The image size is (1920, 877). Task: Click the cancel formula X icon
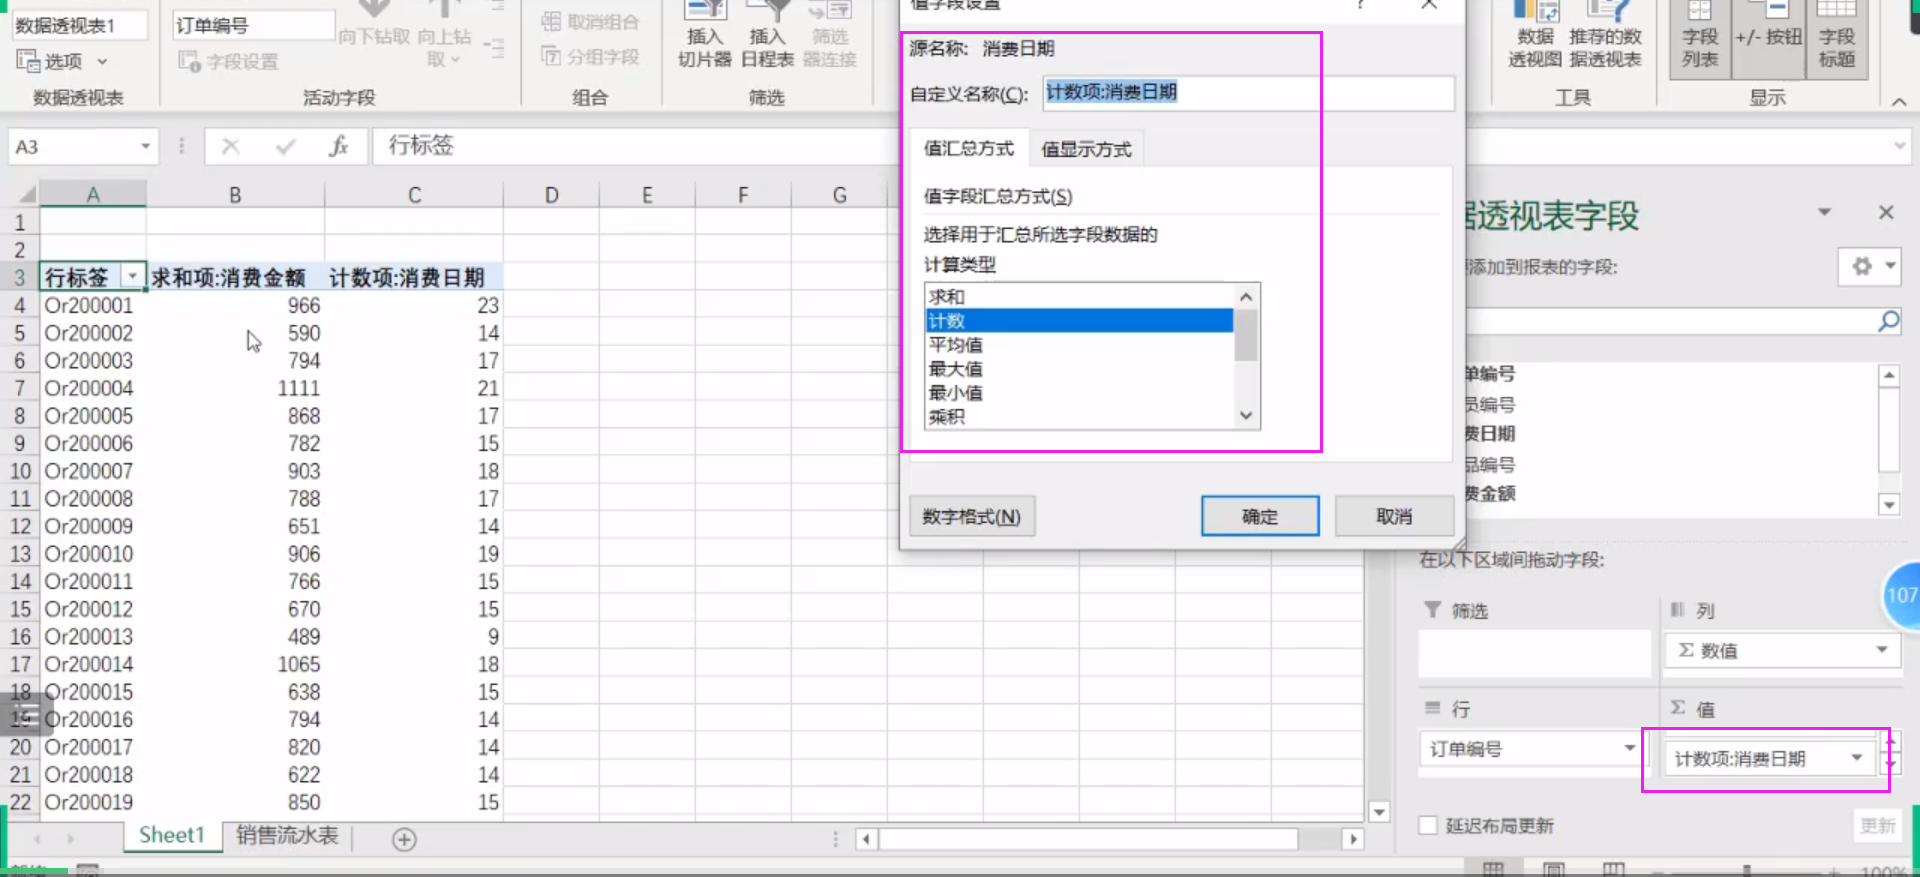[231, 147]
